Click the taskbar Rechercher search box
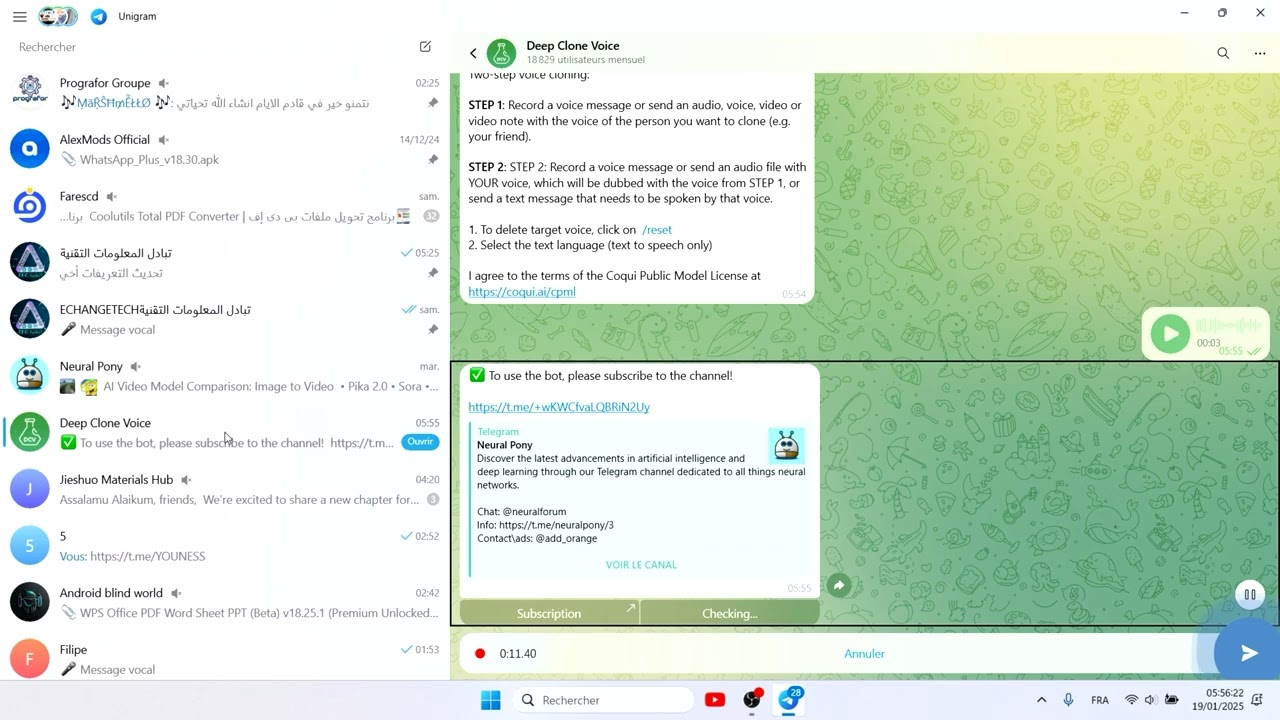The image size is (1280, 720). pyautogui.click(x=604, y=700)
